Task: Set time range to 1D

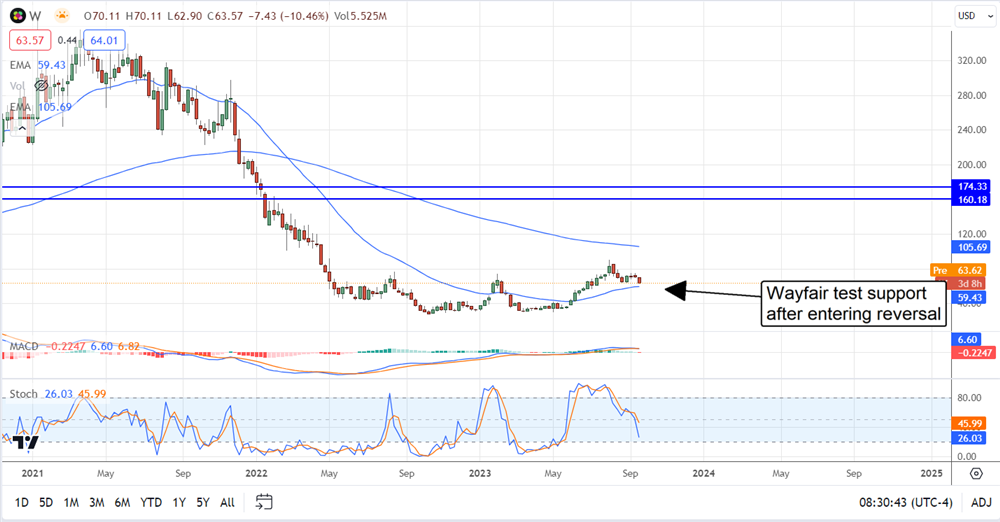Action: tap(22, 503)
